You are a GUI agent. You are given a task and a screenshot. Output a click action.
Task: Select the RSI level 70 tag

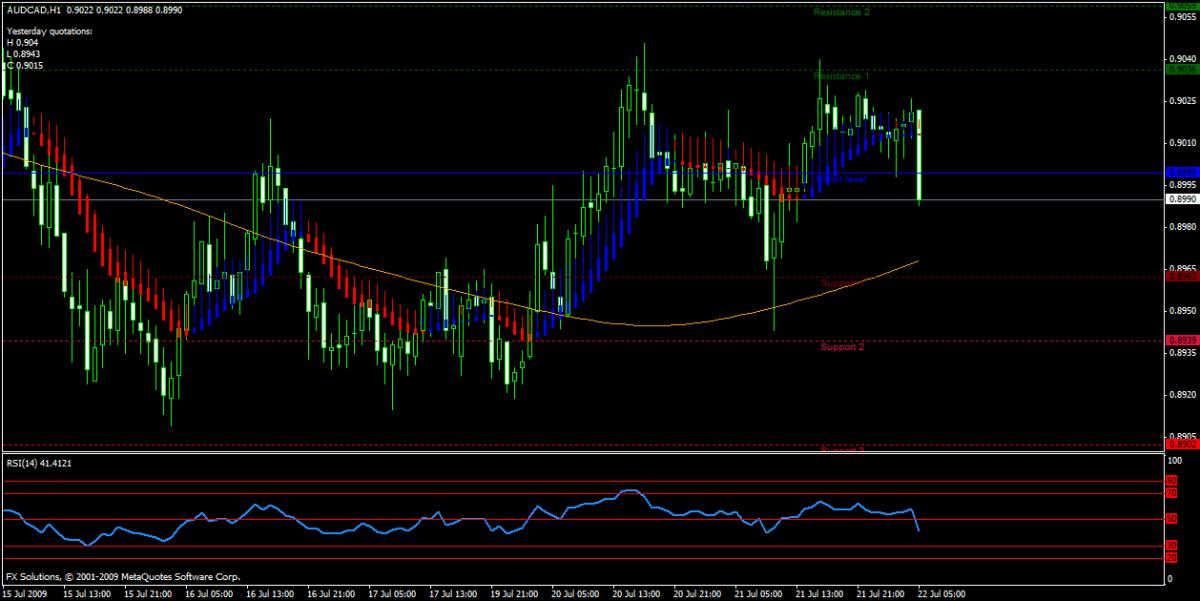coord(1171,493)
